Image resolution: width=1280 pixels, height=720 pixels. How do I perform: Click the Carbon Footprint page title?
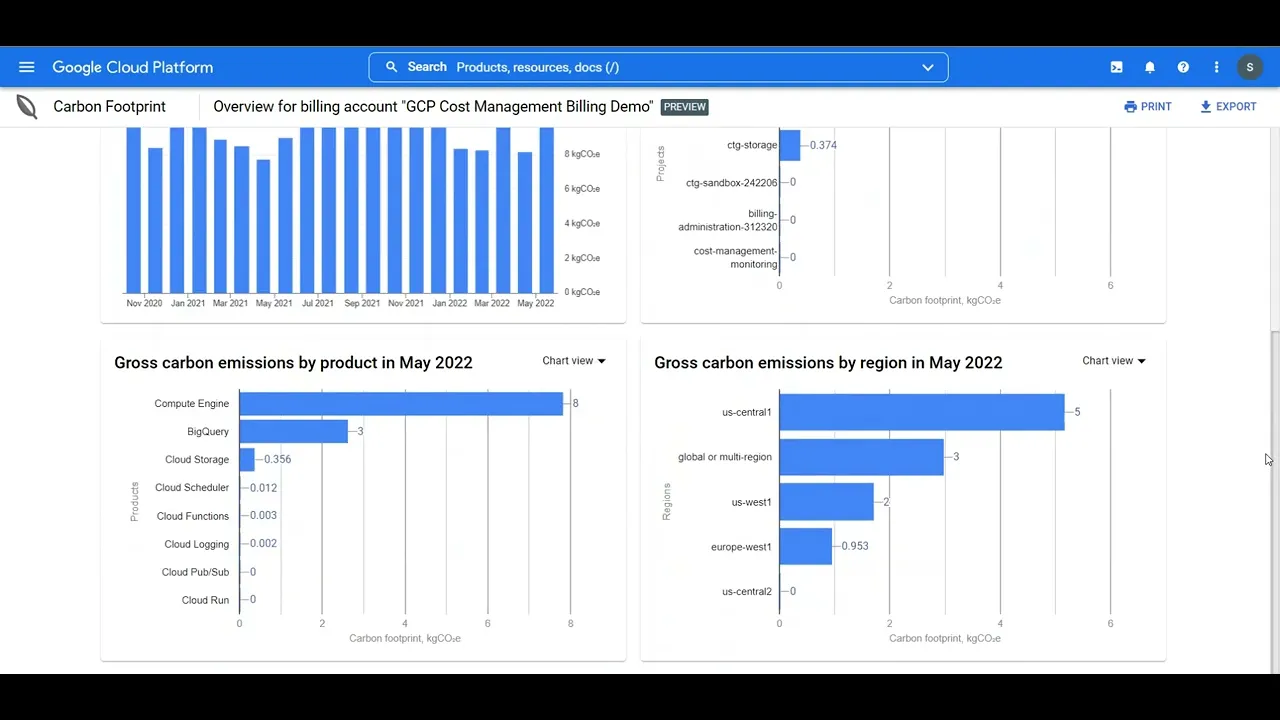pos(109,107)
